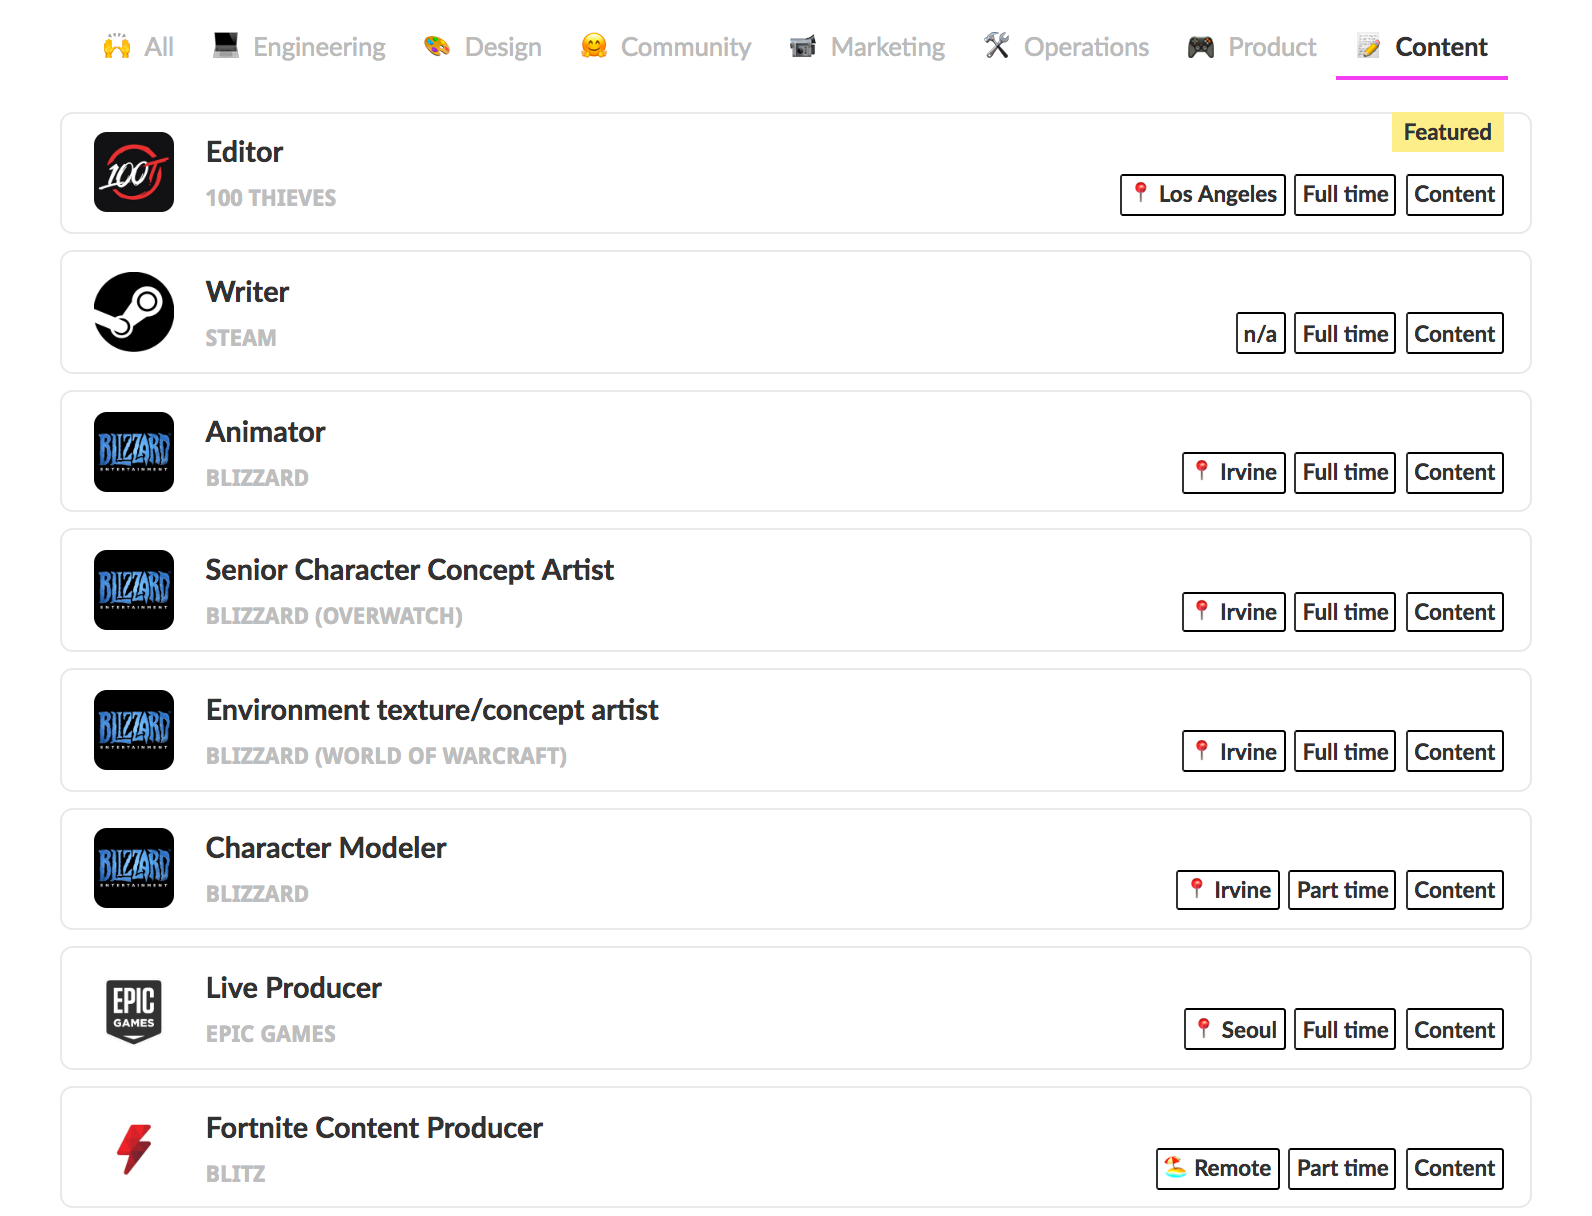This screenshot has height=1216, width=1592.
Task: Click Irvine tag on Character Modeler listing
Action: coord(1228,890)
